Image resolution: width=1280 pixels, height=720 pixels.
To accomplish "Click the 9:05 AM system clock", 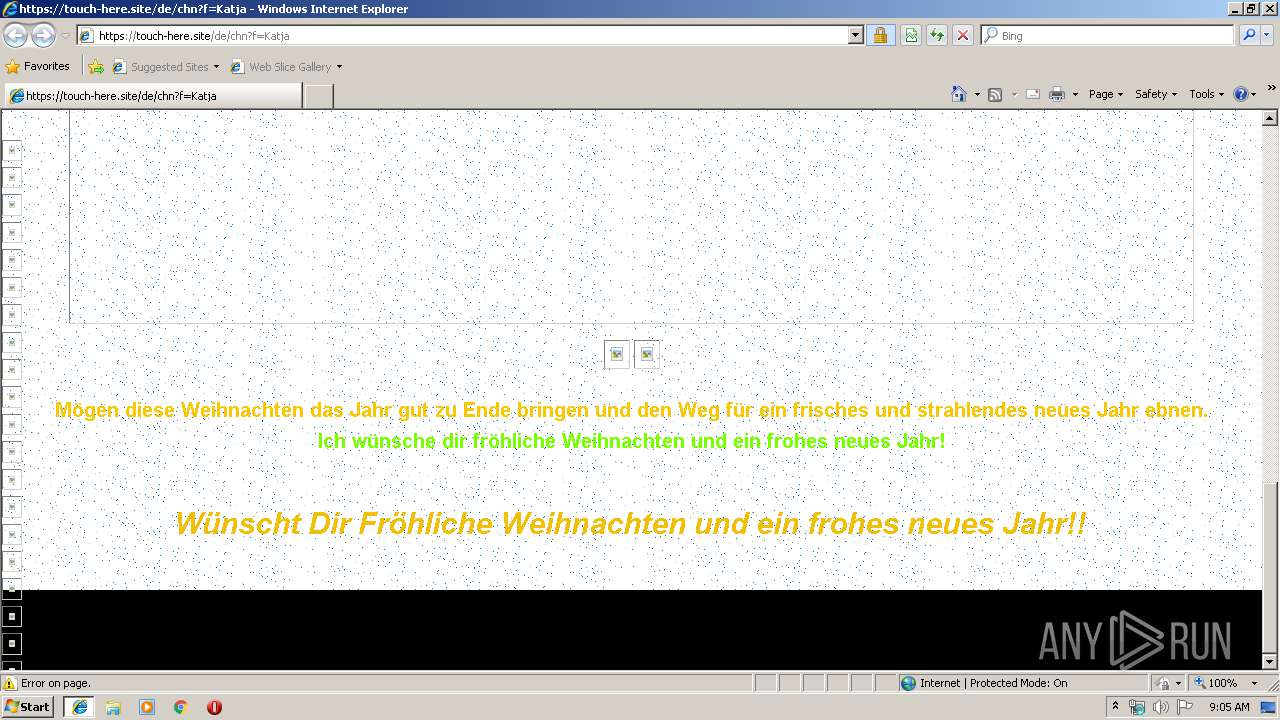I will coord(1229,707).
